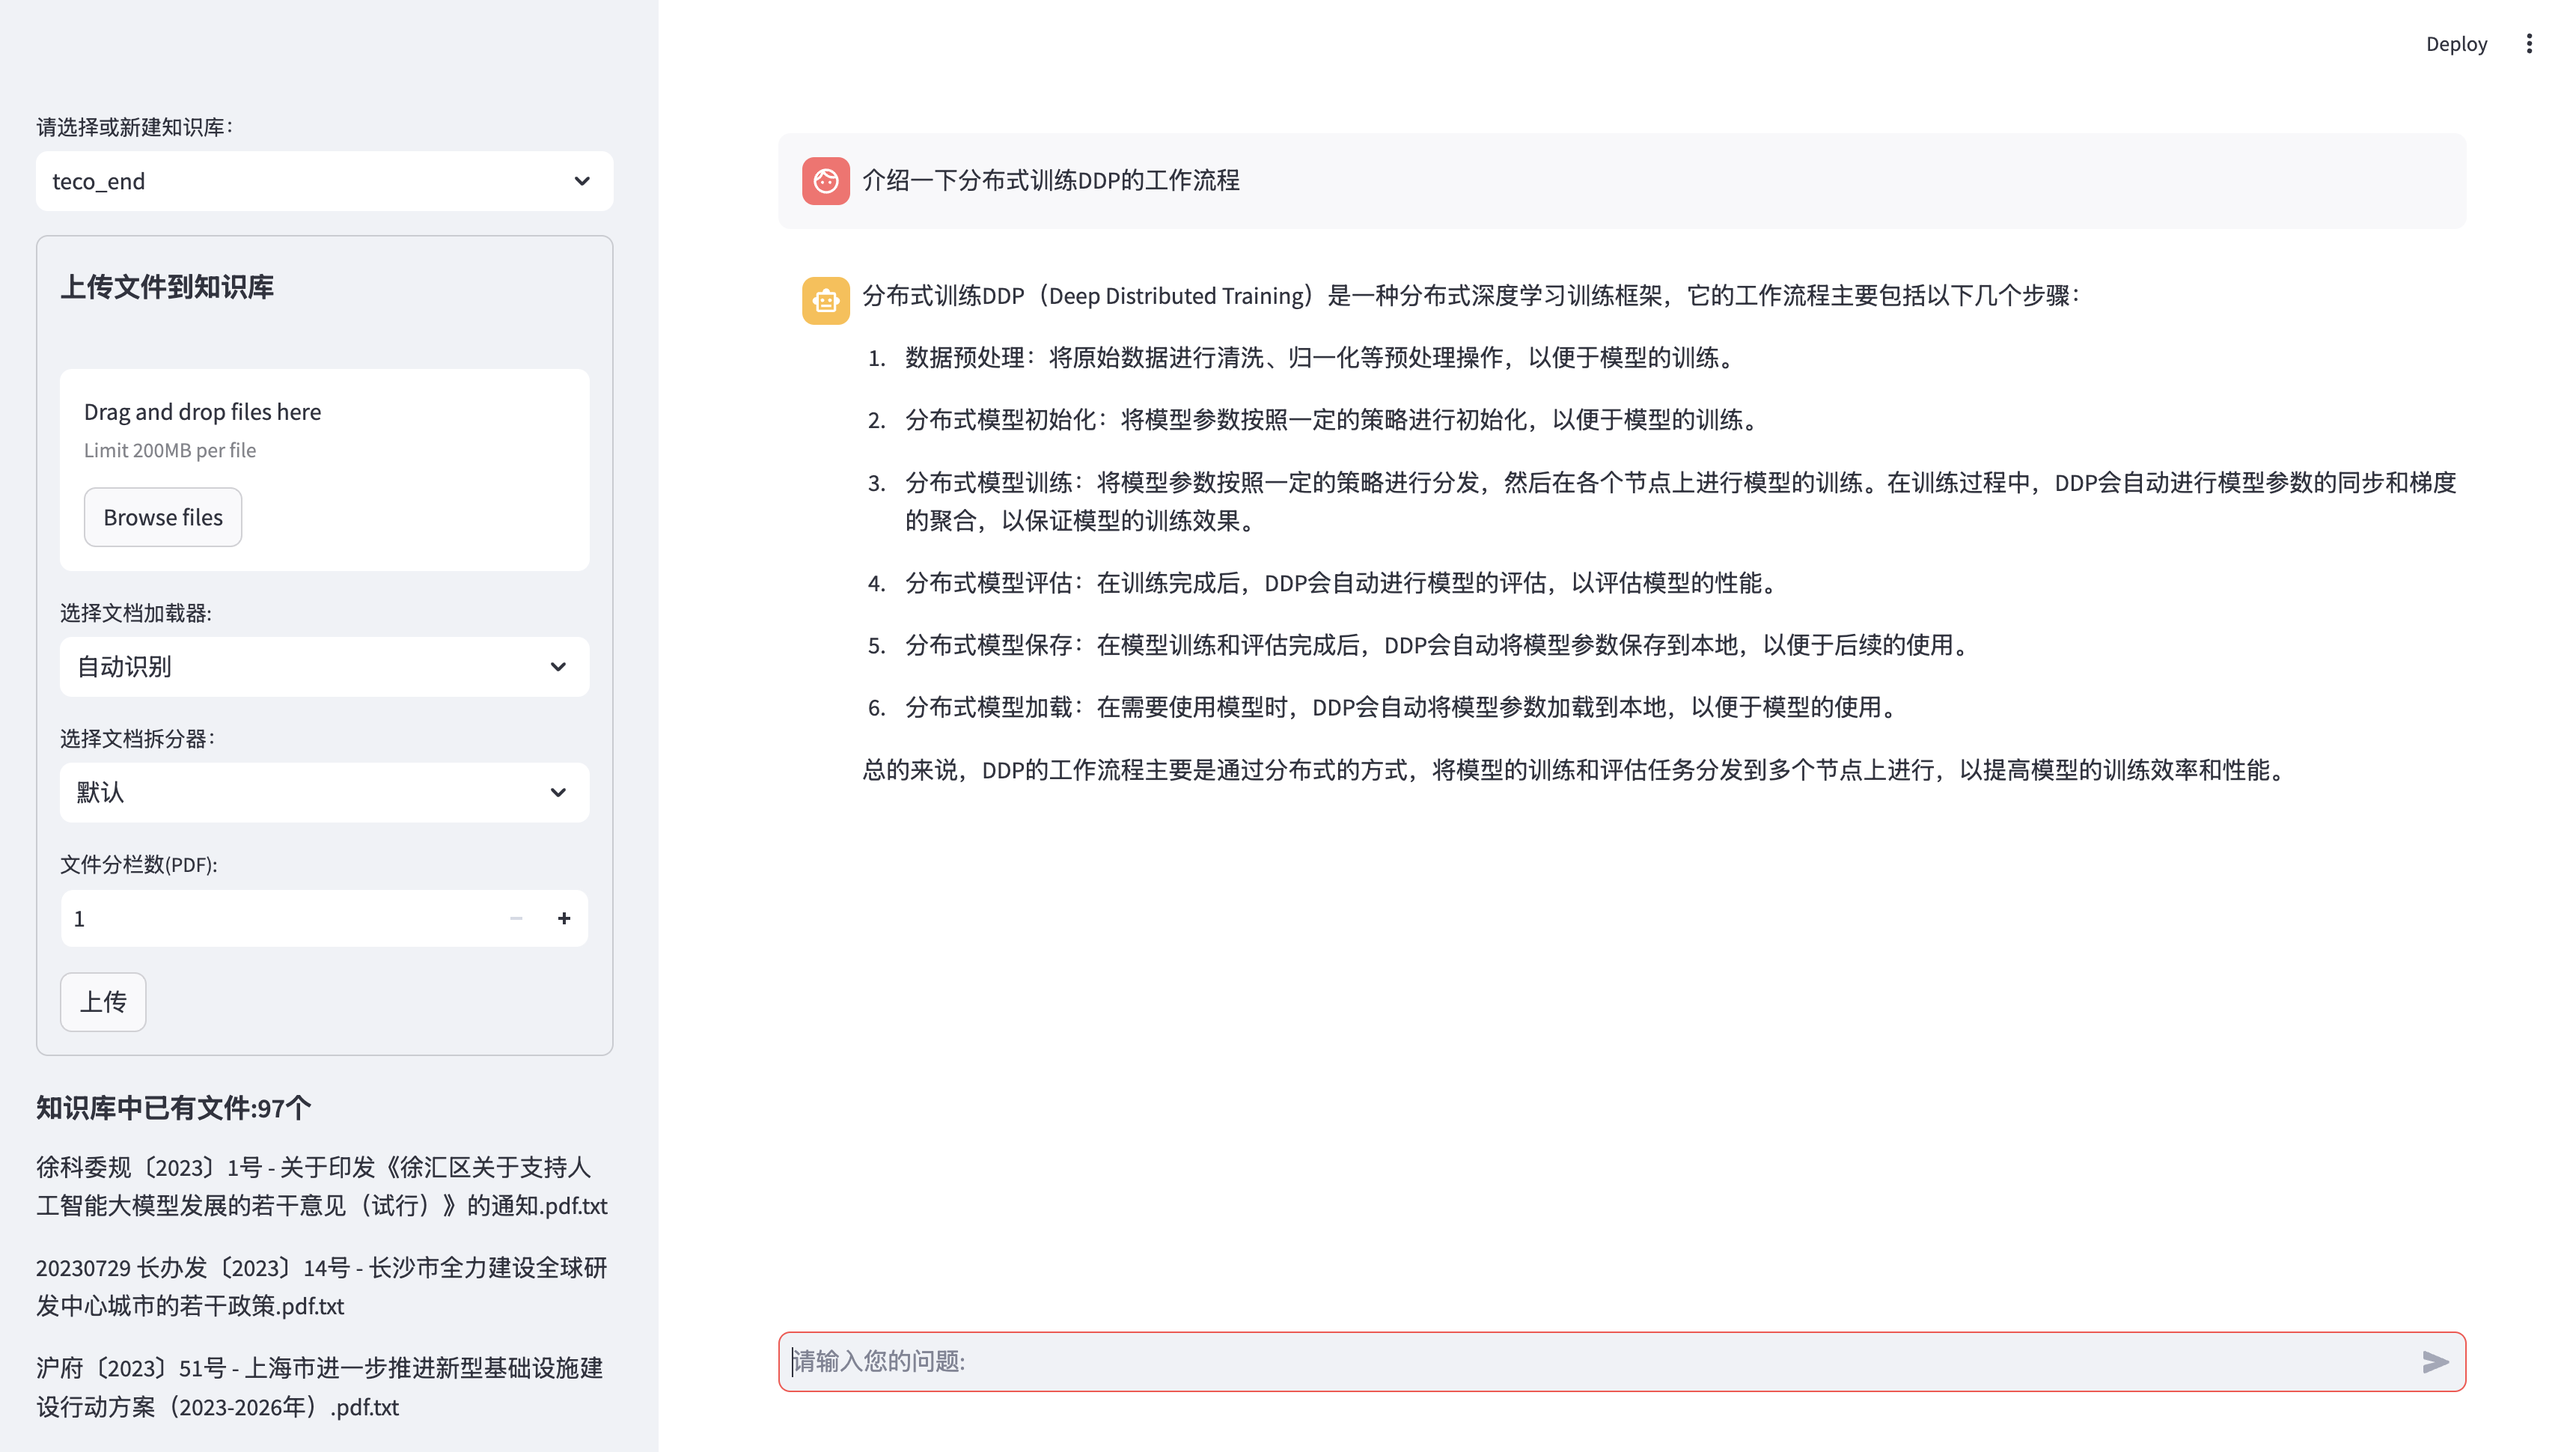Click the Drag and drop files area
Screen dimensions: 2576x1452
pyautogui.click(x=324, y=470)
